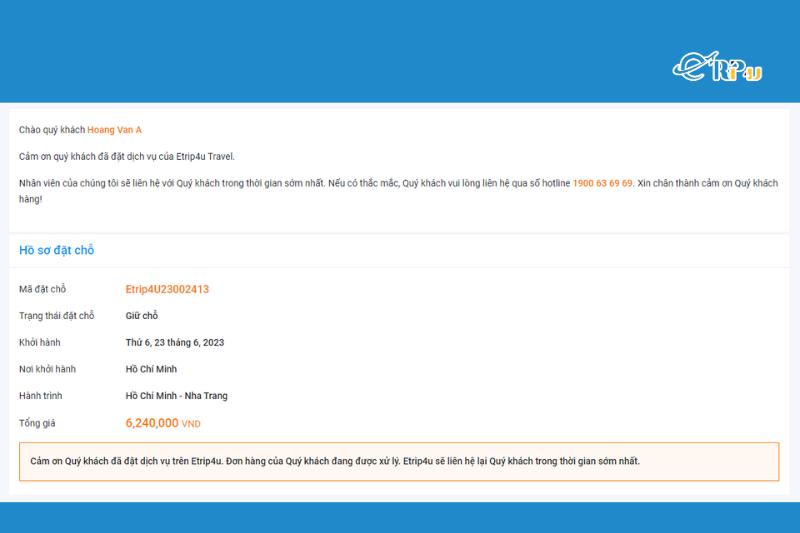Screen dimensions: 800x533
Task: Click the 'Cảm ơn quý khách đã đặt dịch vụ' line
Action: [x=126, y=156]
